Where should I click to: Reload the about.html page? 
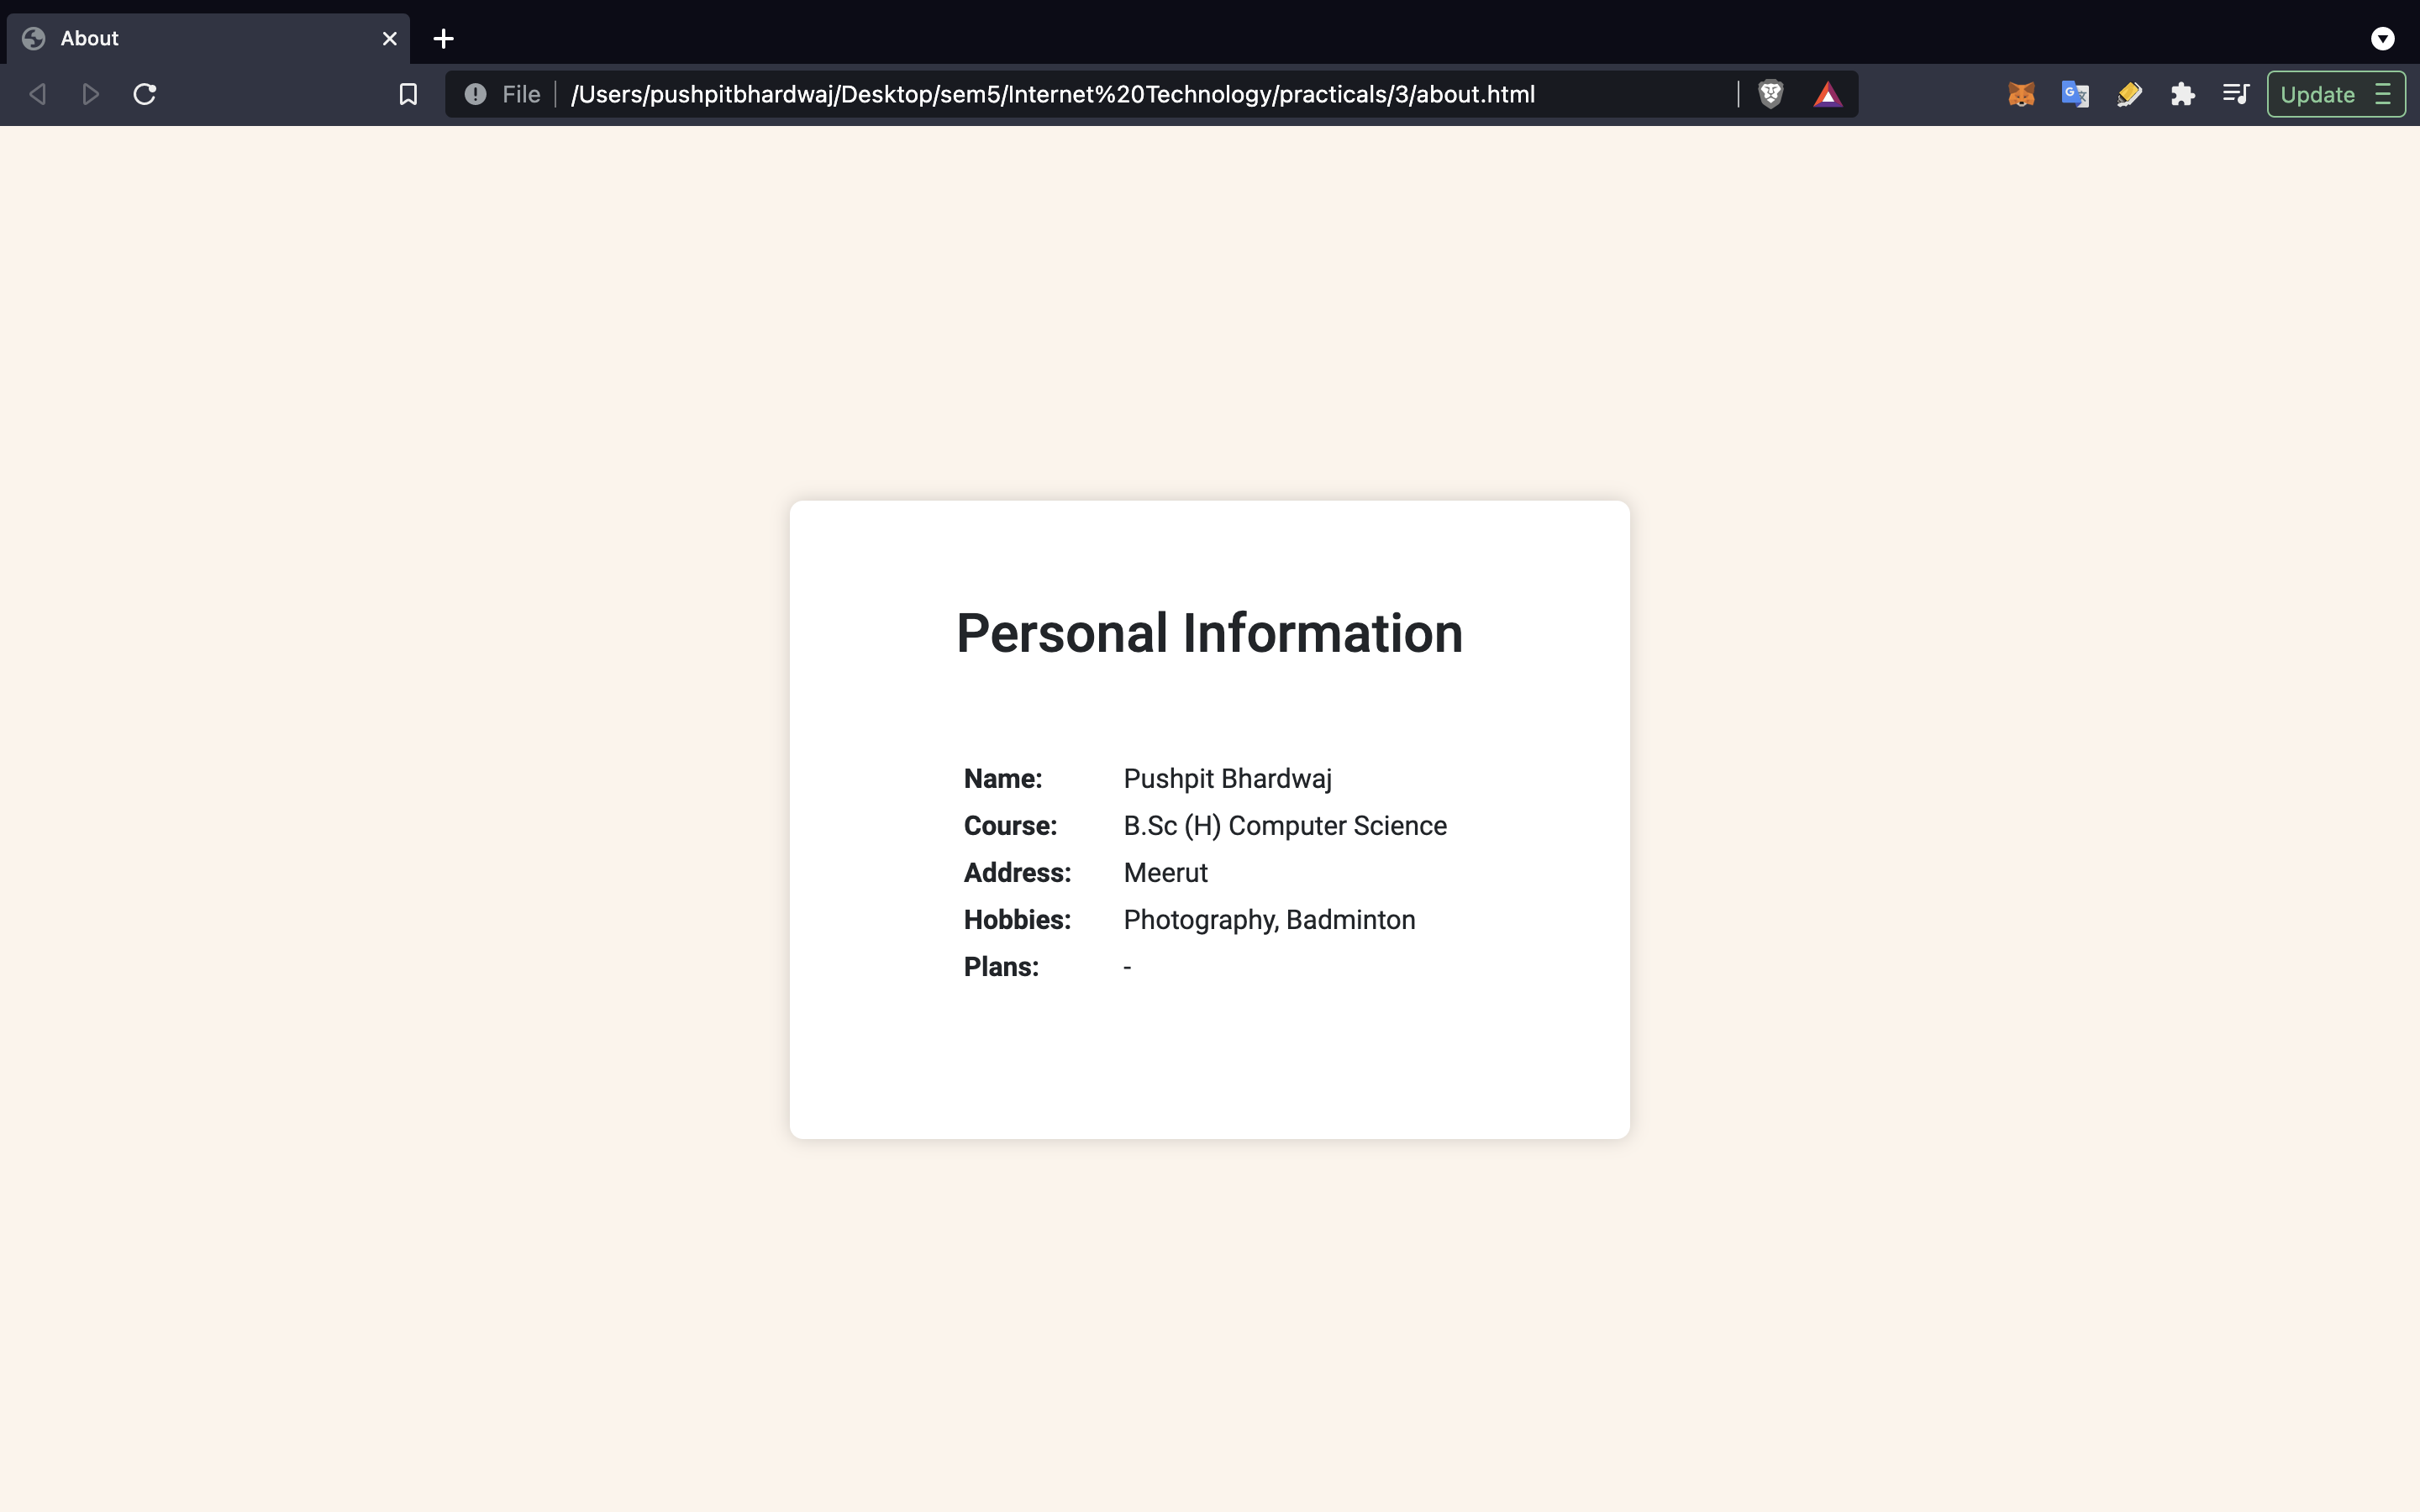[x=145, y=94]
